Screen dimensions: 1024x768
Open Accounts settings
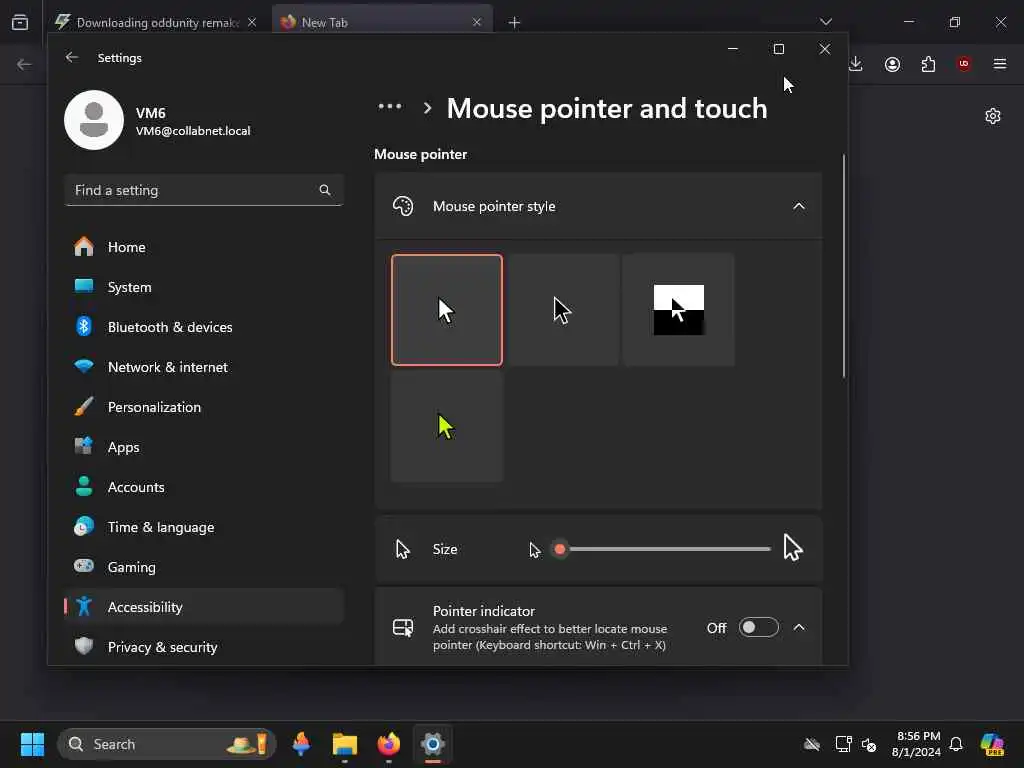coord(204,487)
